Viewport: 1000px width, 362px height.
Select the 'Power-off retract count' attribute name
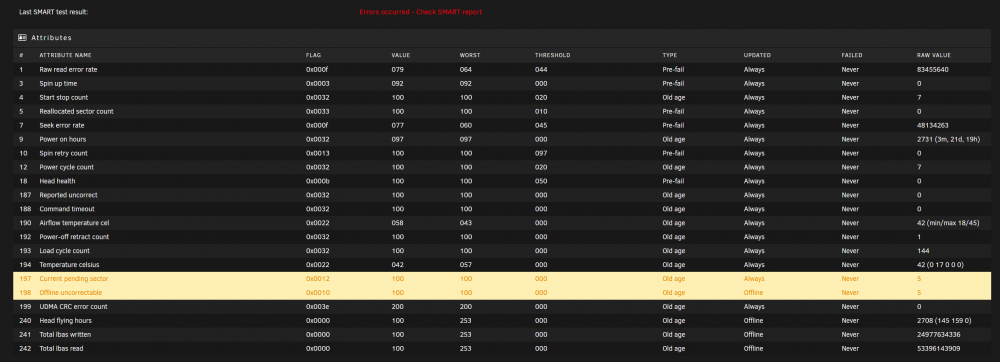74,237
